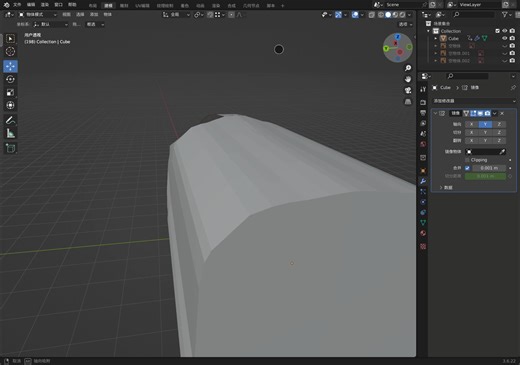Open transform orientation Global dropdown
Viewport: 520px width, 365px height.
coord(176,15)
